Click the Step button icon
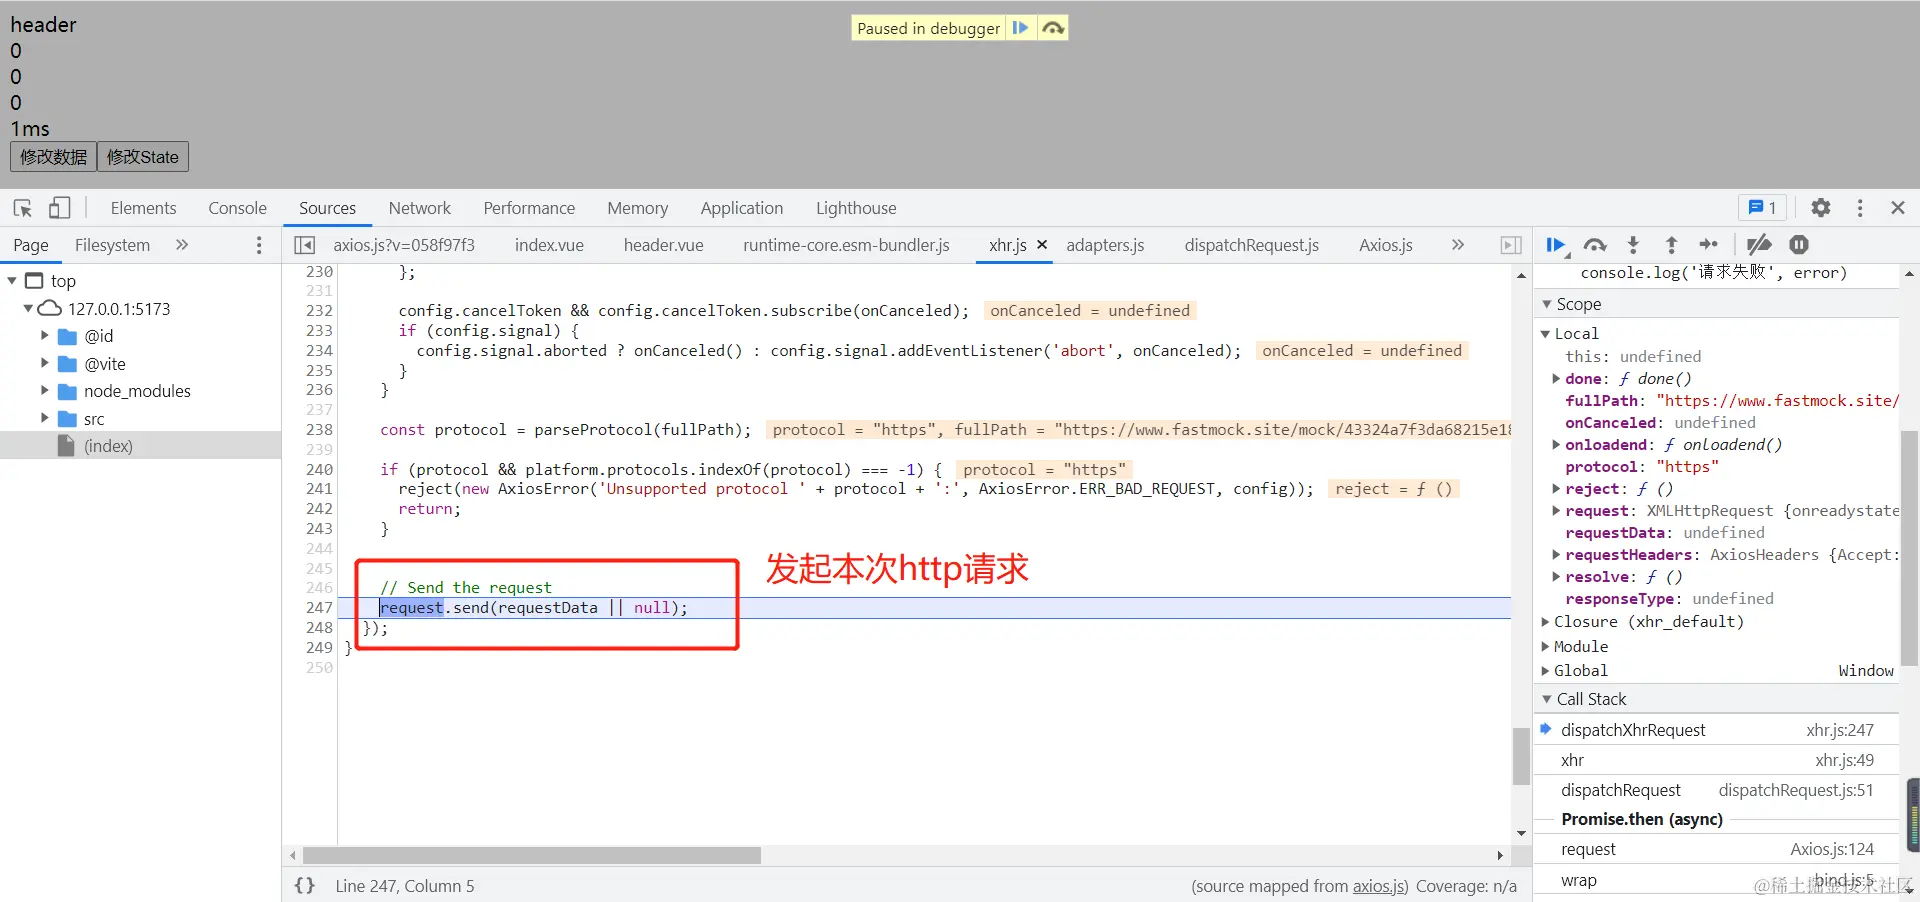 1709,245
